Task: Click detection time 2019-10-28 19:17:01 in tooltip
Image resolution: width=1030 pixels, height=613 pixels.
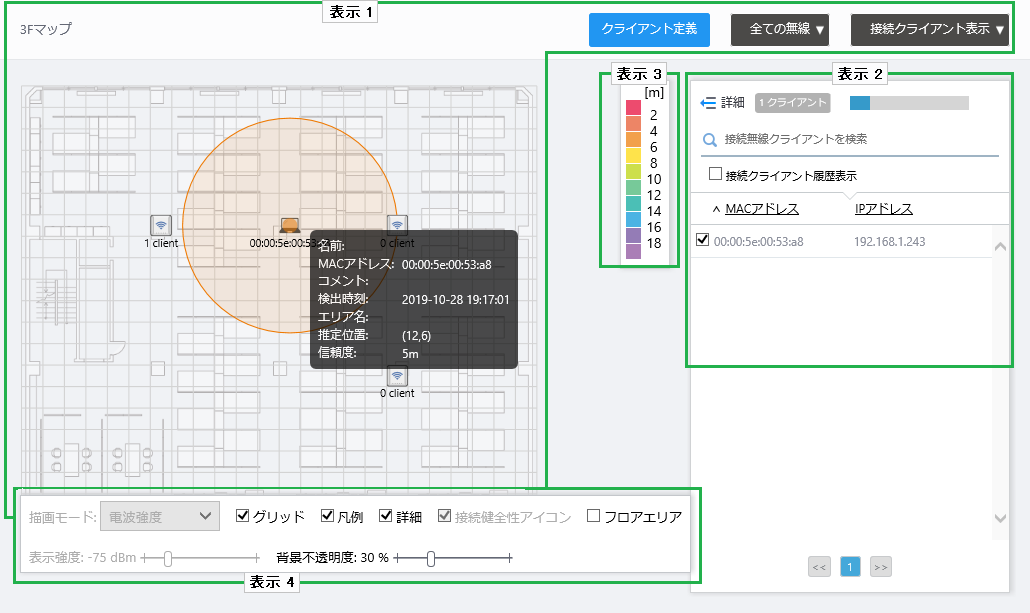Action: point(455,300)
